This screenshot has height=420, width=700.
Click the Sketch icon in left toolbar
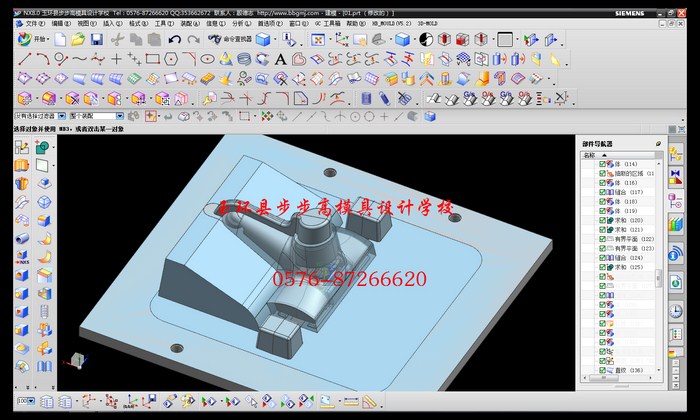tap(22, 147)
